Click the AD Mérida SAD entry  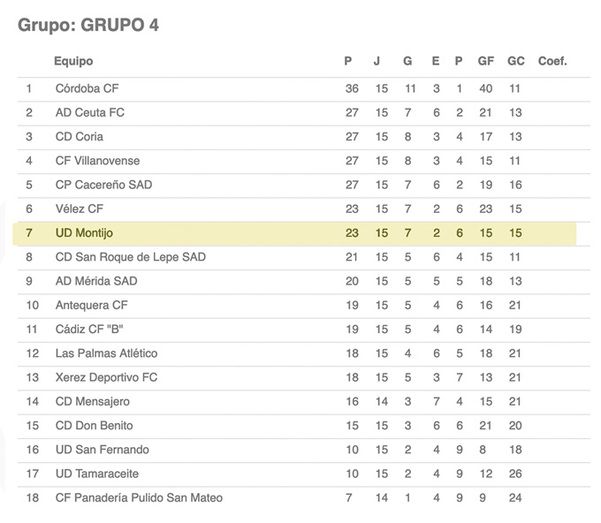click(96, 281)
